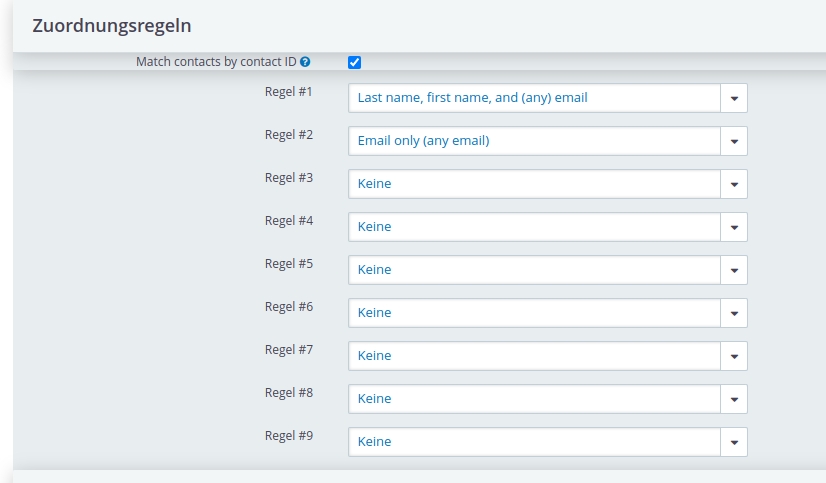Click the Keine value of Regel #5
The image size is (826, 483).
(375, 270)
